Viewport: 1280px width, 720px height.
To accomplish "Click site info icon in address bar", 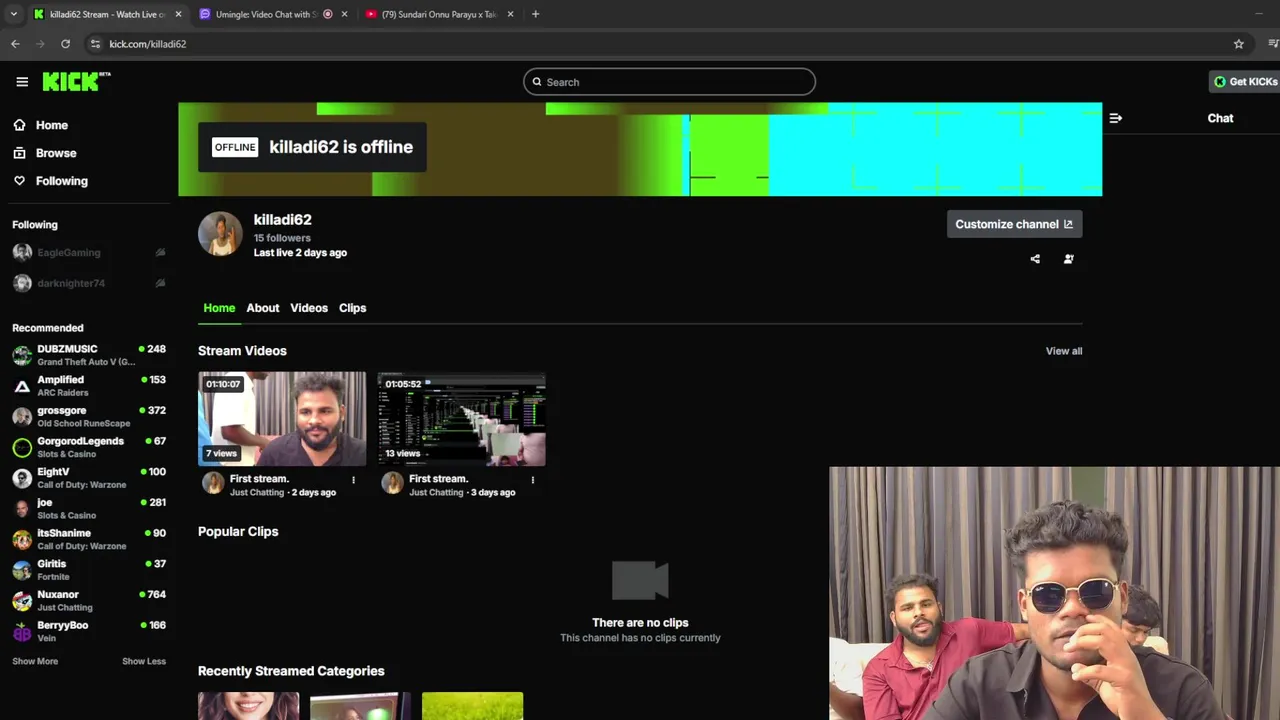I will [95, 44].
